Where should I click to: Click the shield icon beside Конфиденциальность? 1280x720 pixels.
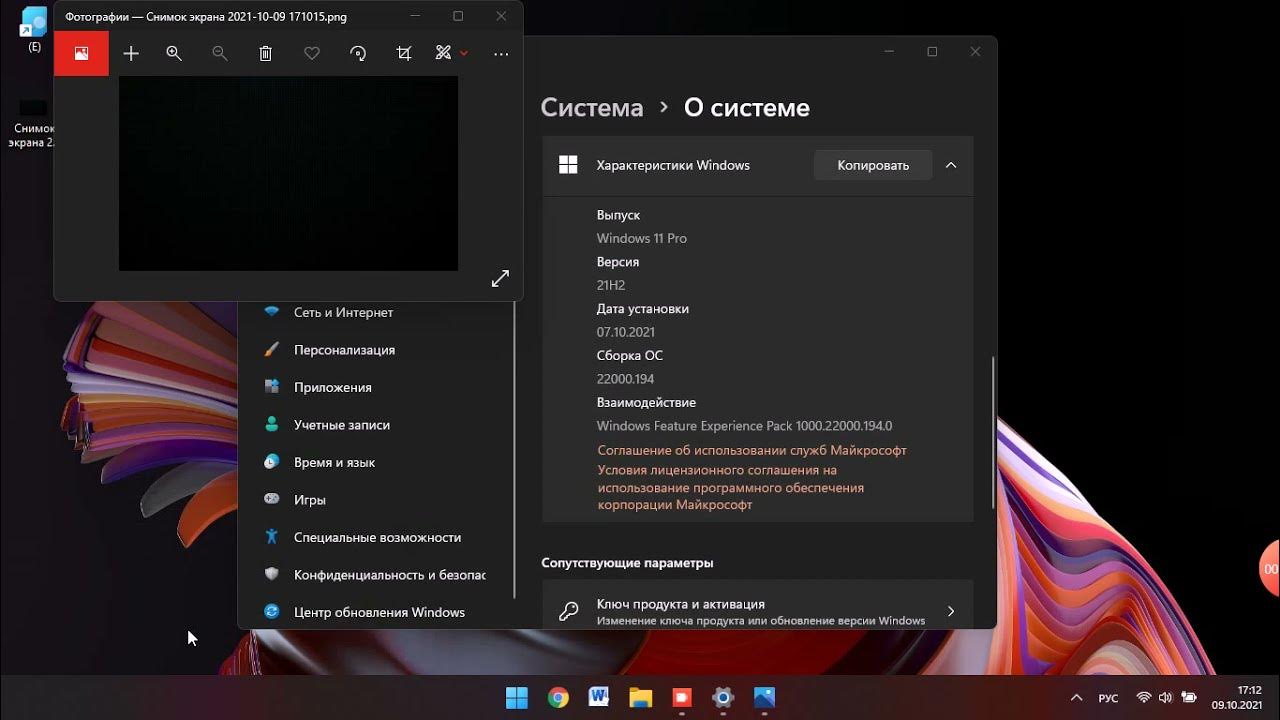tap(271, 574)
